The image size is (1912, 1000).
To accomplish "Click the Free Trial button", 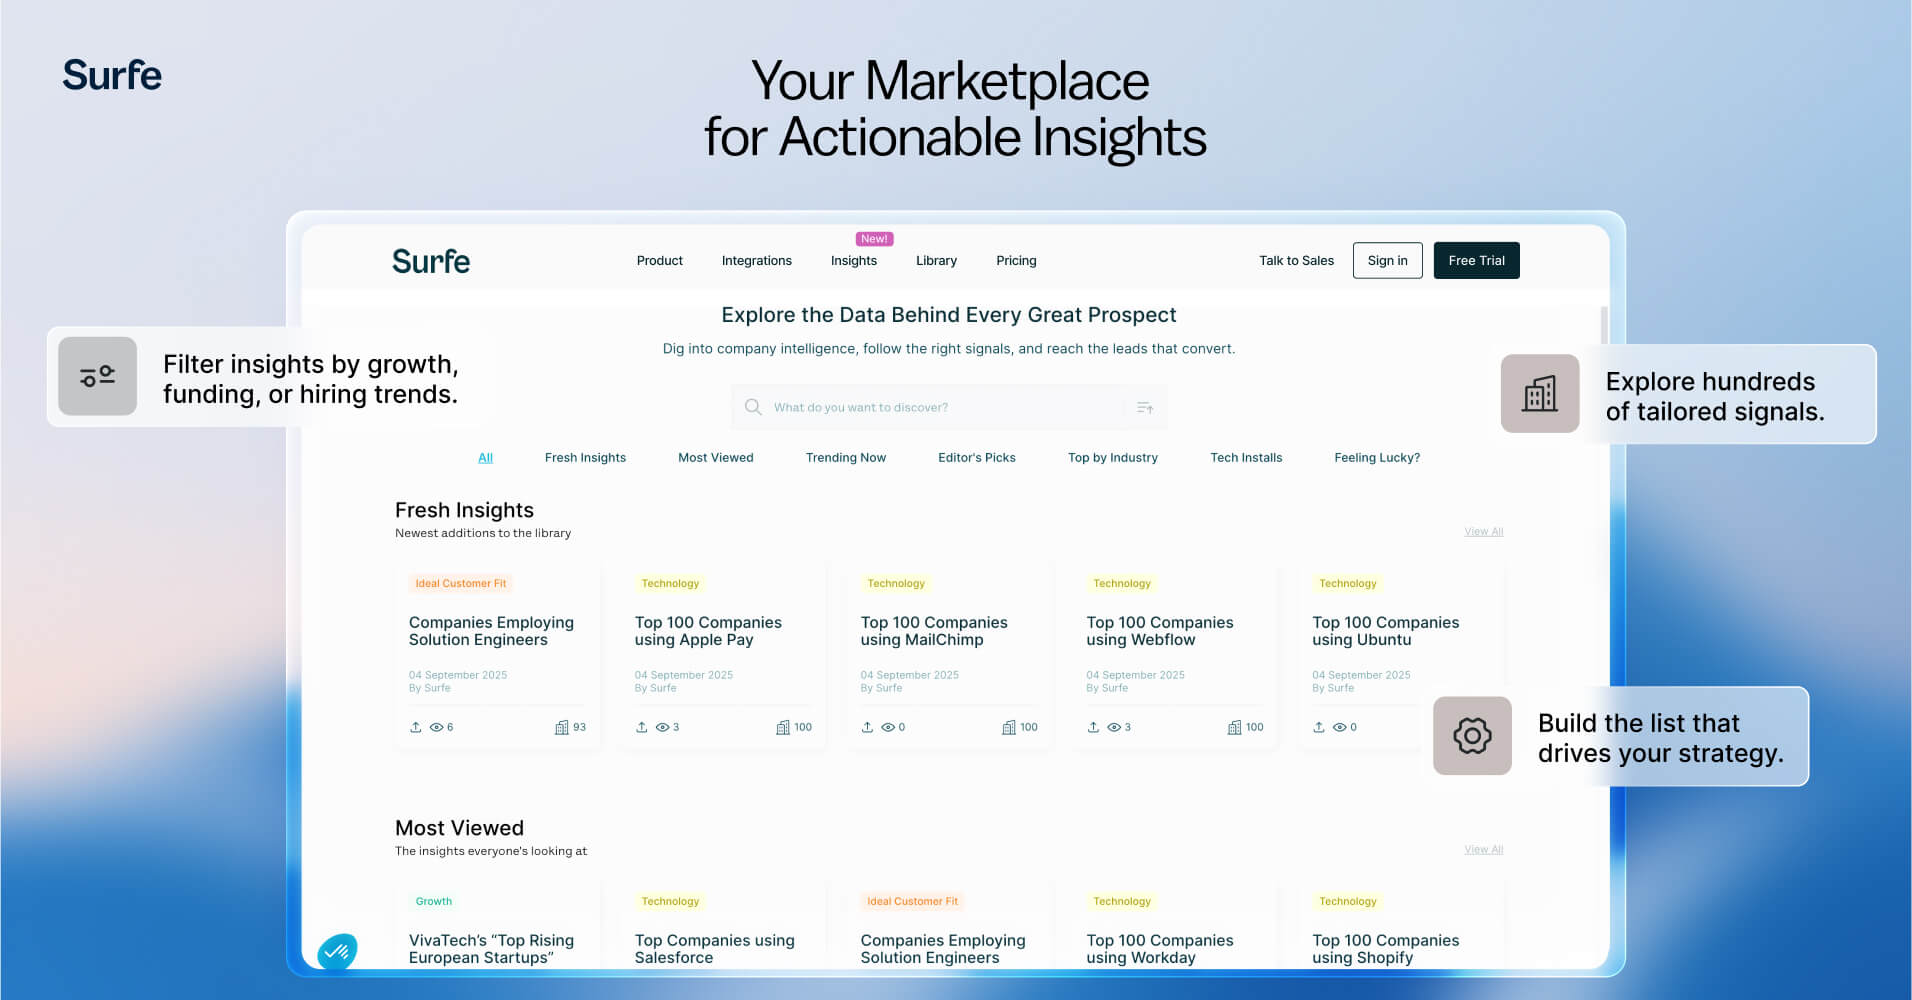I will pyautogui.click(x=1477, y=261).
